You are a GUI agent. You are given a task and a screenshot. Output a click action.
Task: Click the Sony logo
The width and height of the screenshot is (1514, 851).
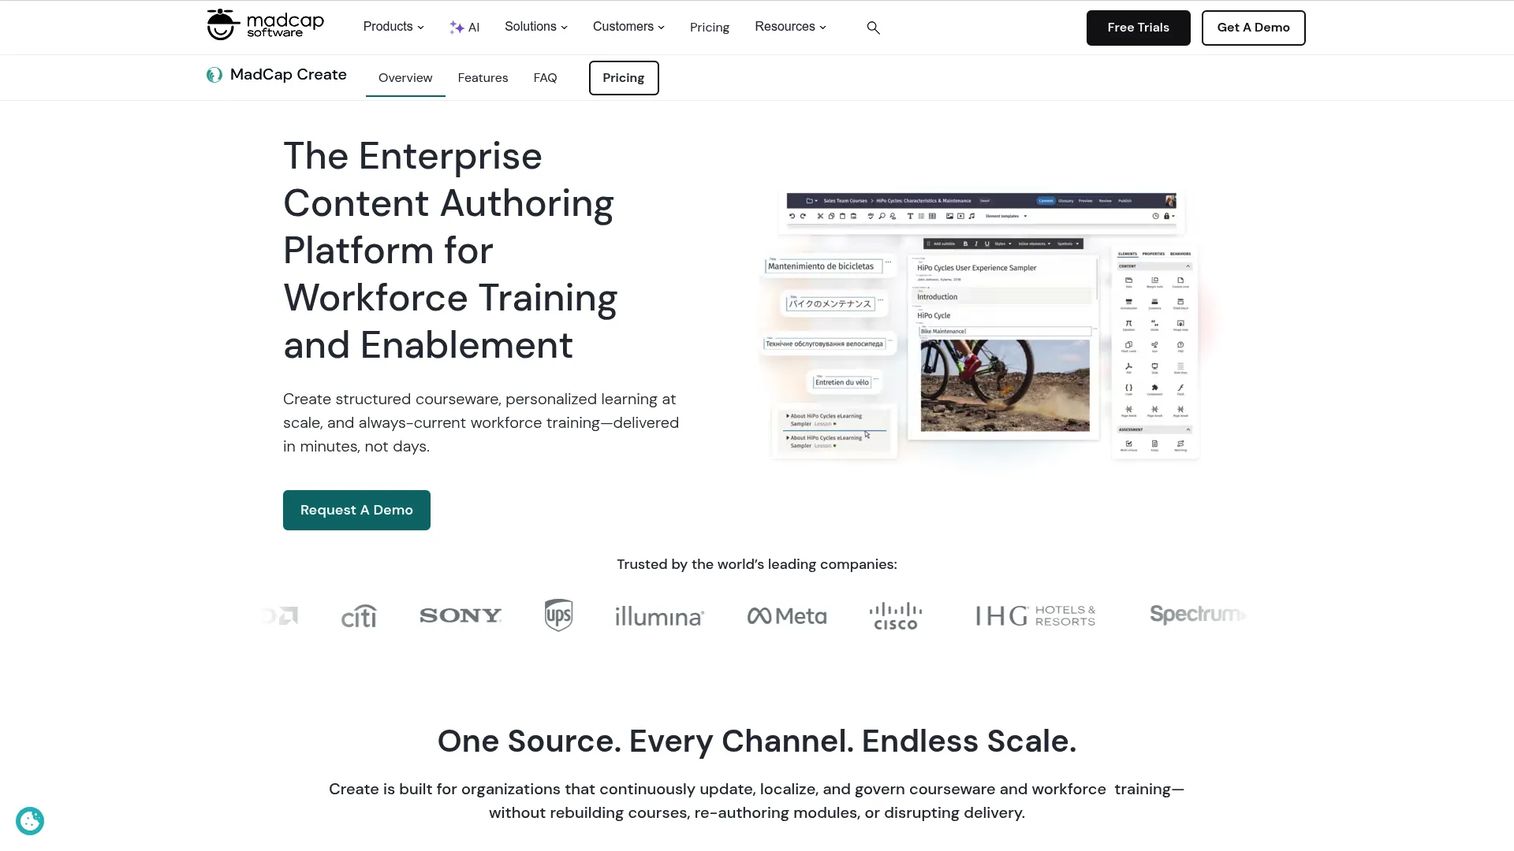(x=460, y=615)
